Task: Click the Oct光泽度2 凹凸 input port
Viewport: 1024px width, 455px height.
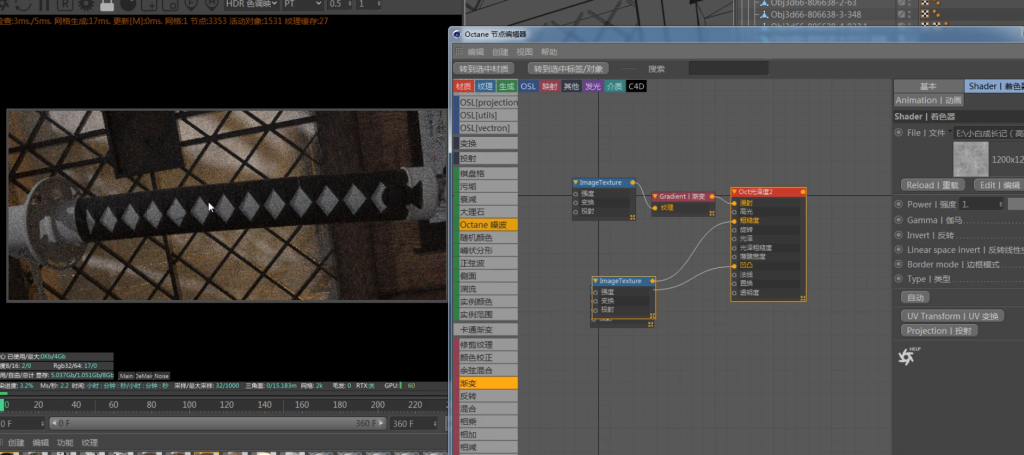Action: click(x=735, y=266)
